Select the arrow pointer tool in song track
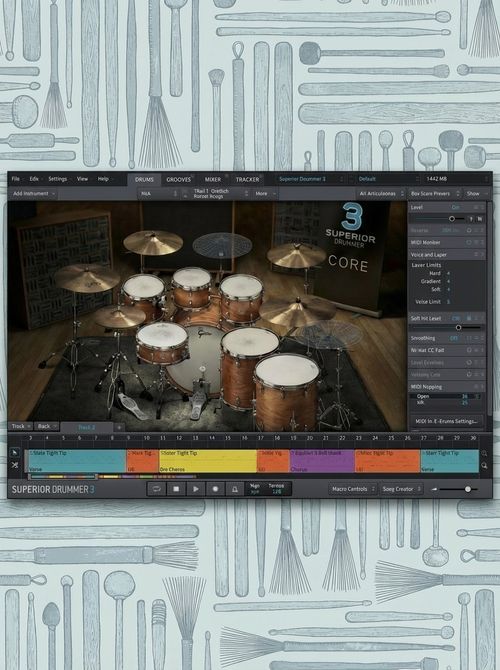The image size is (500, 670). click(x=15, y=453)
